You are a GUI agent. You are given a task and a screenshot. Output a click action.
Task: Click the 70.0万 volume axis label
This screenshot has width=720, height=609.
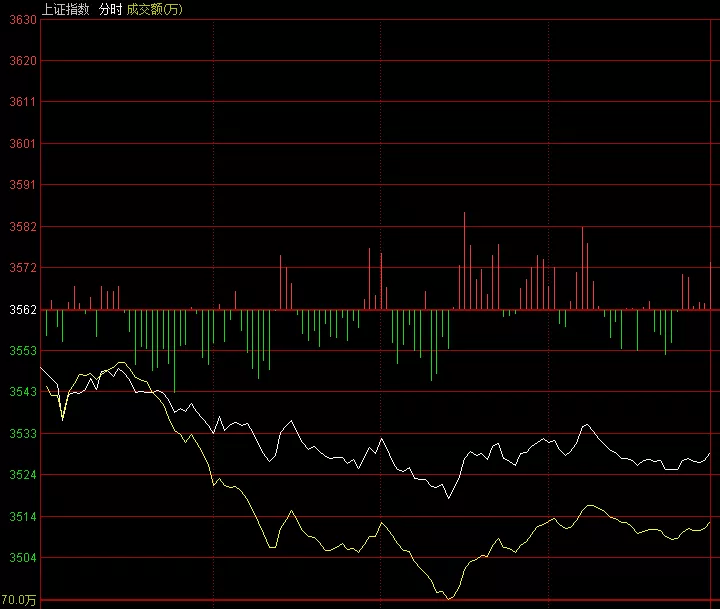coord(18,600)
